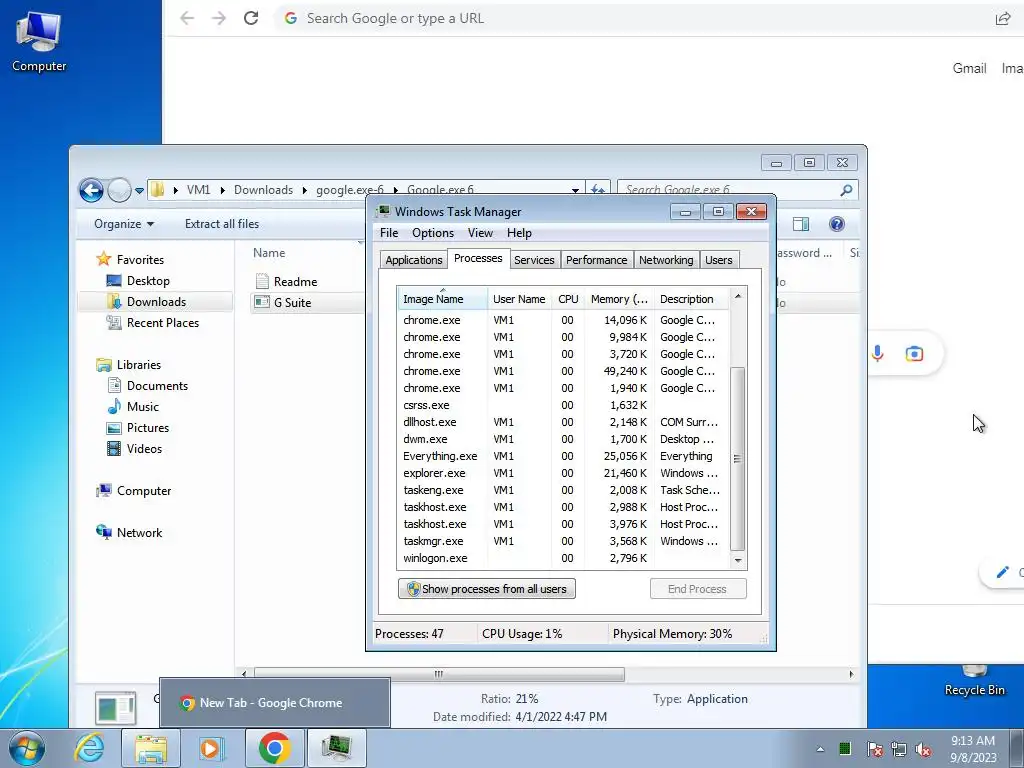Open the File menu in Task Manager
Image resolution: width=1024 pixels, height=768 pixels.
tap(389, 233)
